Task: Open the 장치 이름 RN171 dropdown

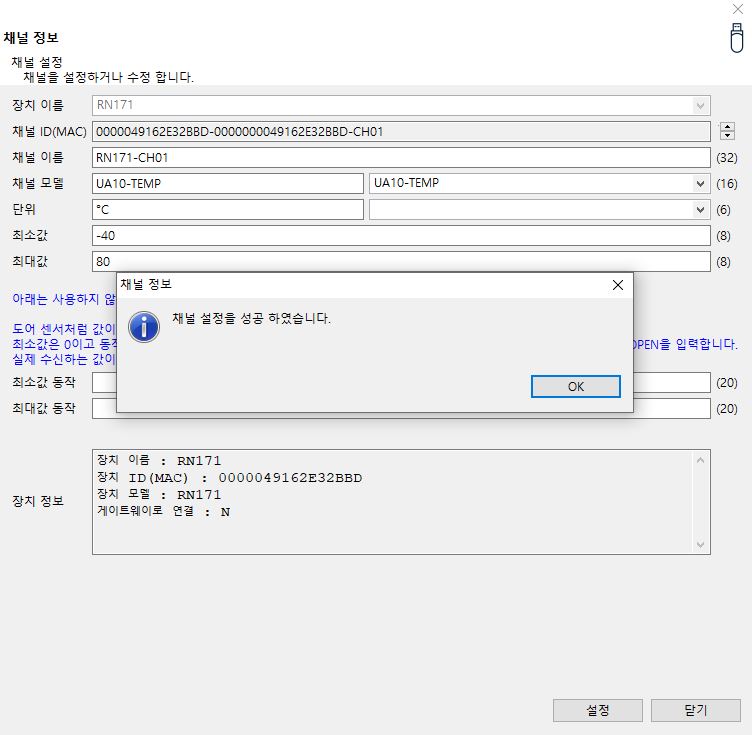Action: coord(700,105)
